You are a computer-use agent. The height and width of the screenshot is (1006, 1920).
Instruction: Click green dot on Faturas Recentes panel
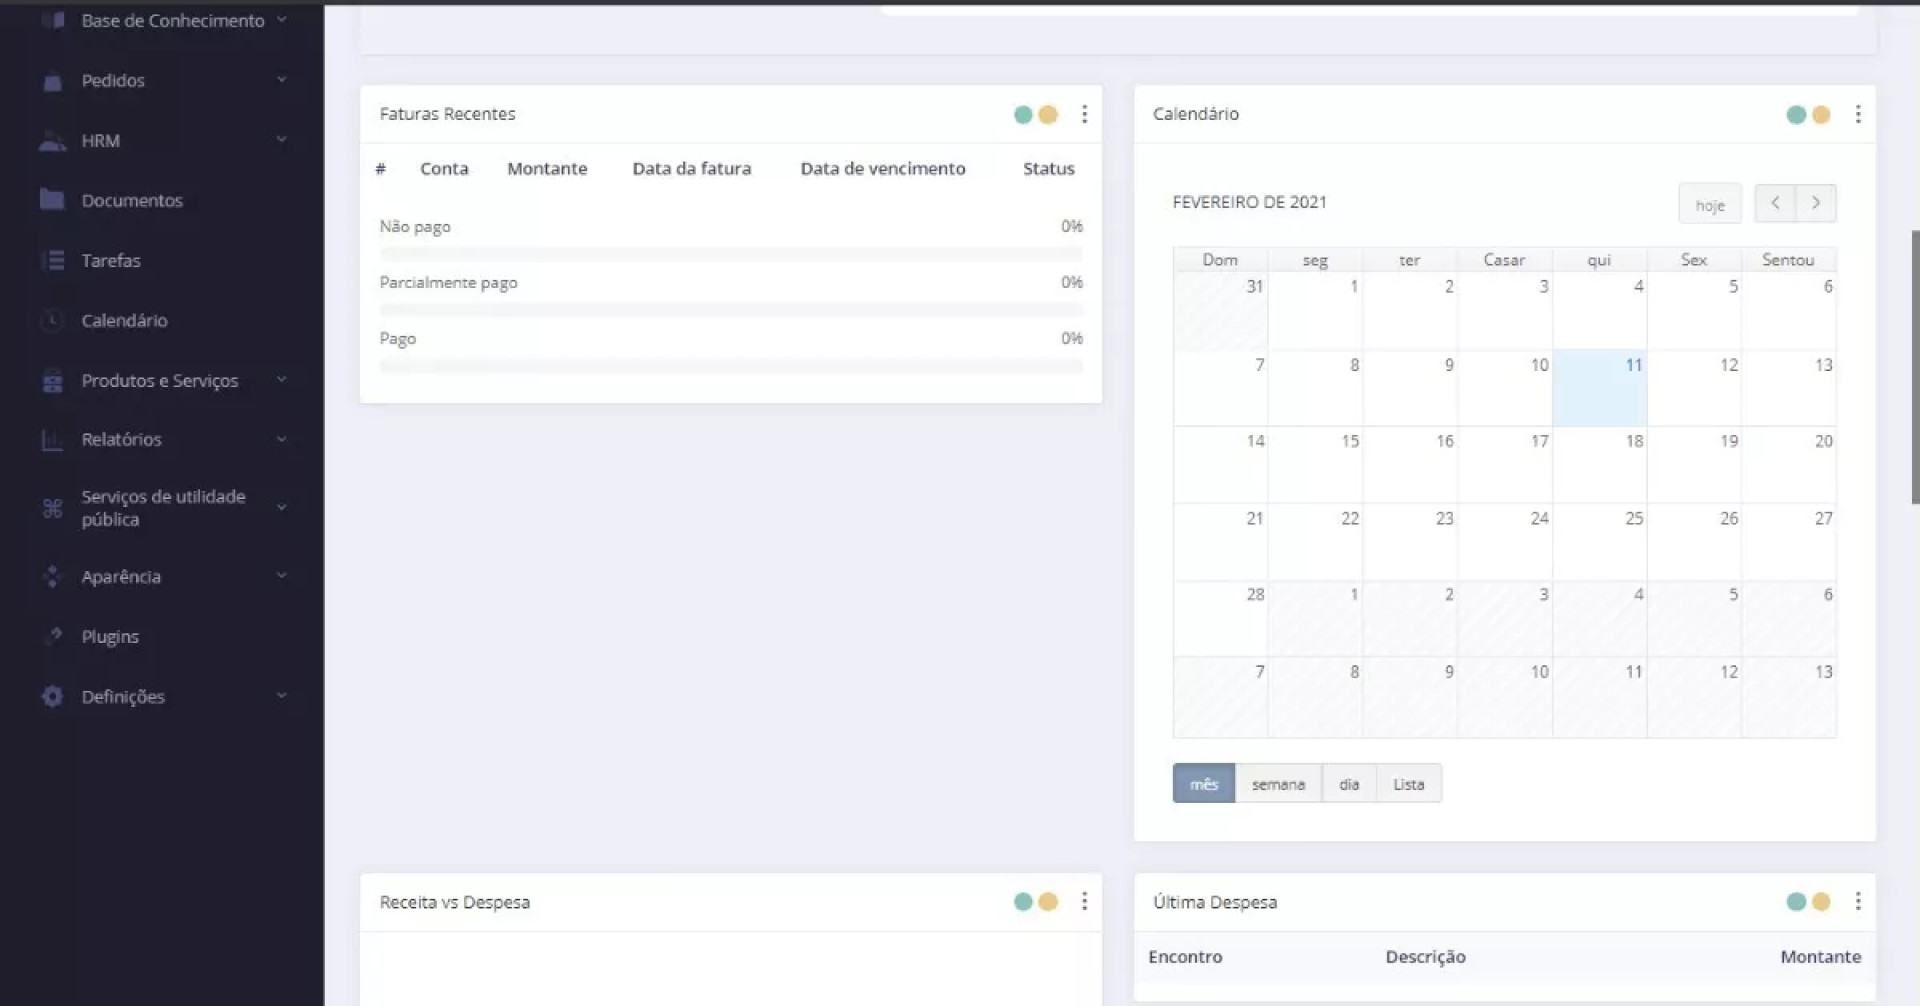coord(1022,114)
